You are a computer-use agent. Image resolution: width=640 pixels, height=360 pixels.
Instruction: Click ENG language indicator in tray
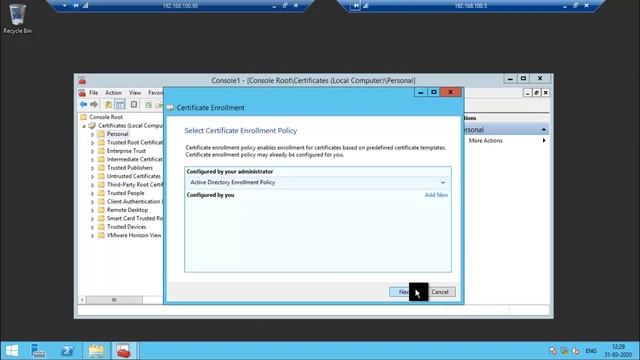tap(591, 351)
